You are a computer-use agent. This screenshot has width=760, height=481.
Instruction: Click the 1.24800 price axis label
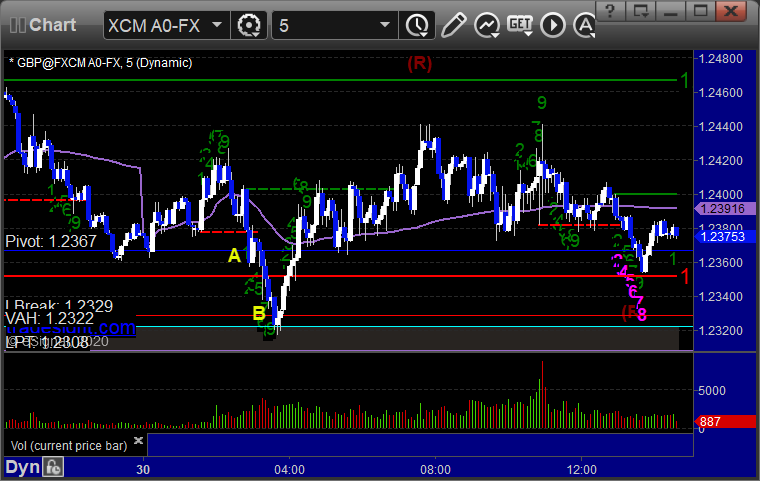[720, 59]
